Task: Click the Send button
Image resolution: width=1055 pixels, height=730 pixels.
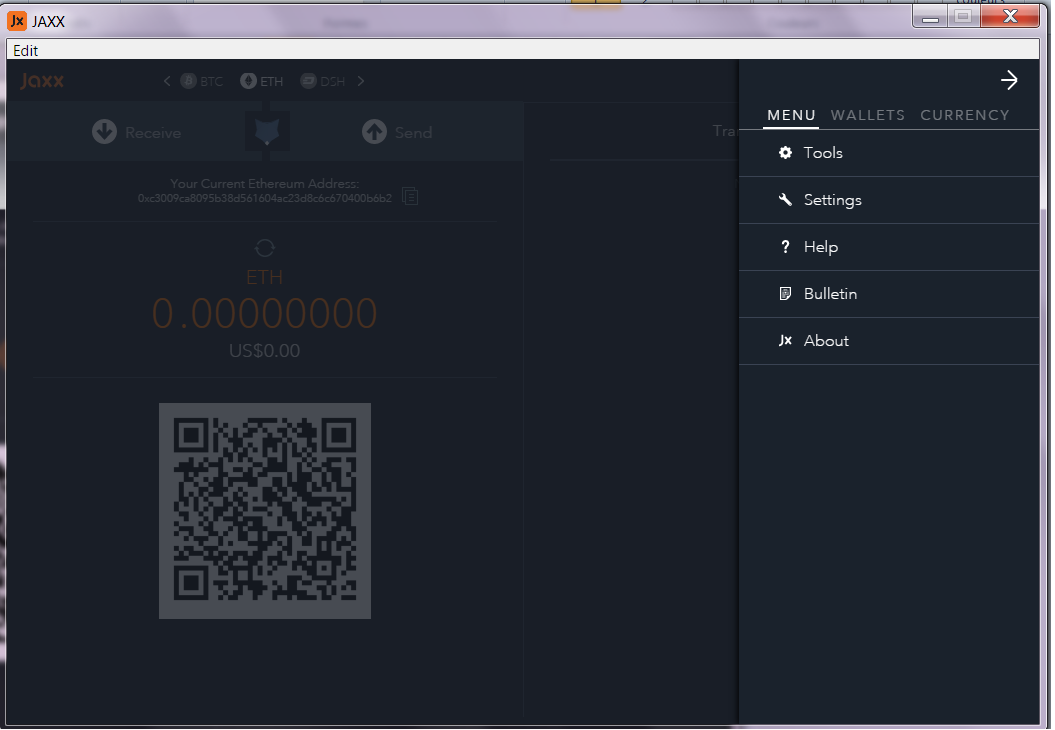Action: click(397, 131)
